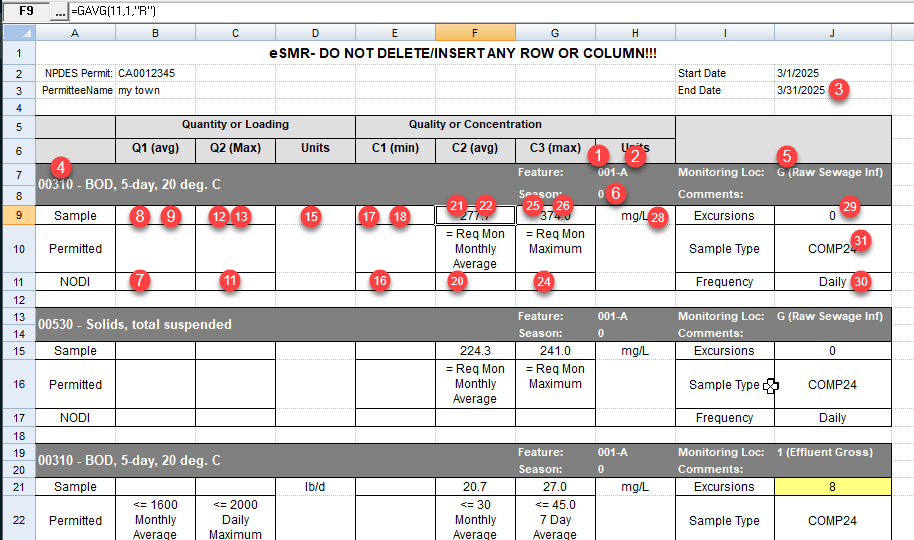Click red callout 4 above BOD header
914x540 pixels.
click(x=62, y=166)
